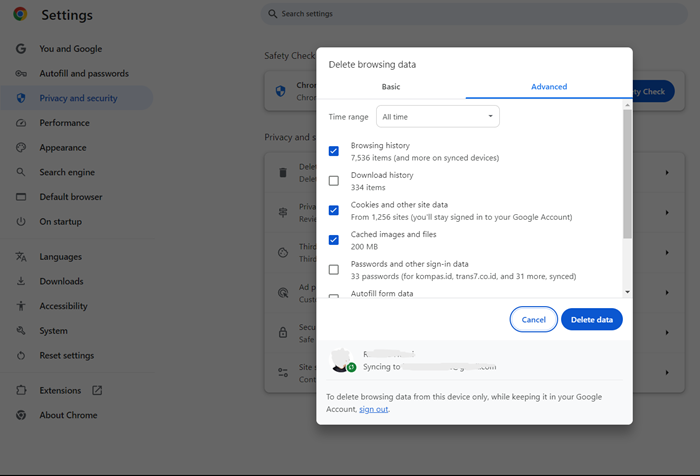Image resolution: width=700 pixels, height=476 pixels.
Task: Click the Extensions puzzle icon
Action: pos(21,390)
